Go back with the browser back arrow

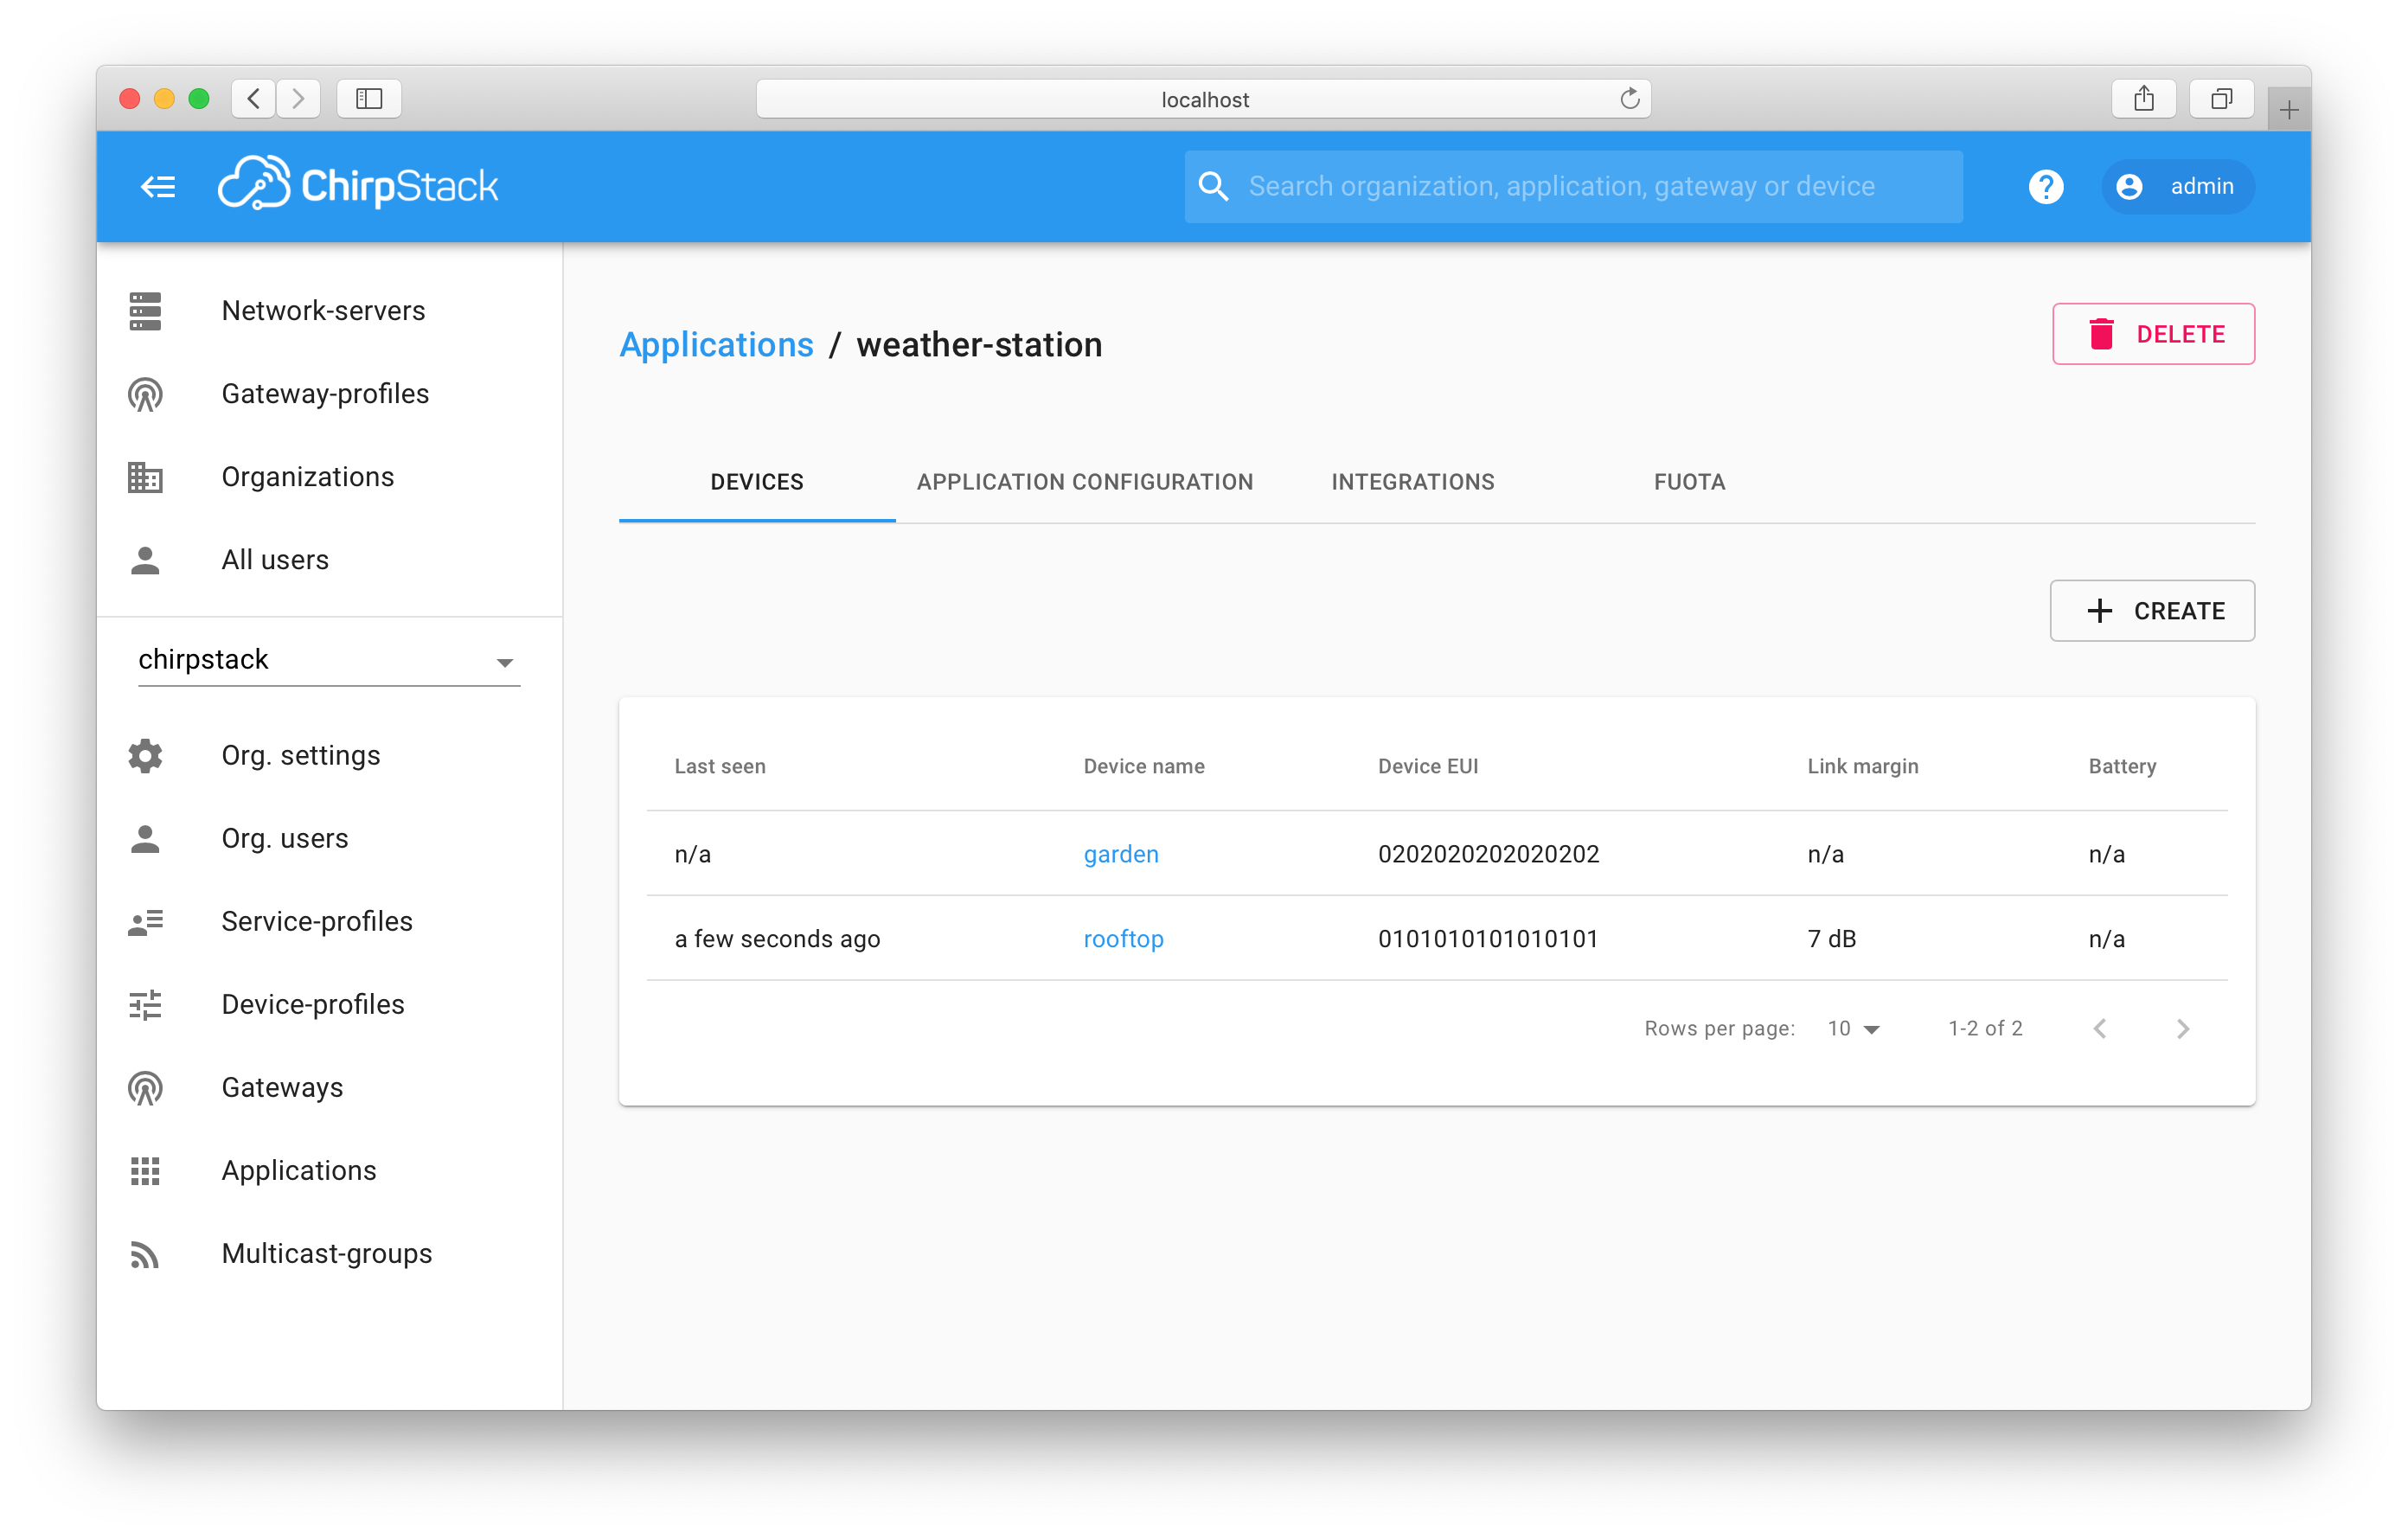254,98
